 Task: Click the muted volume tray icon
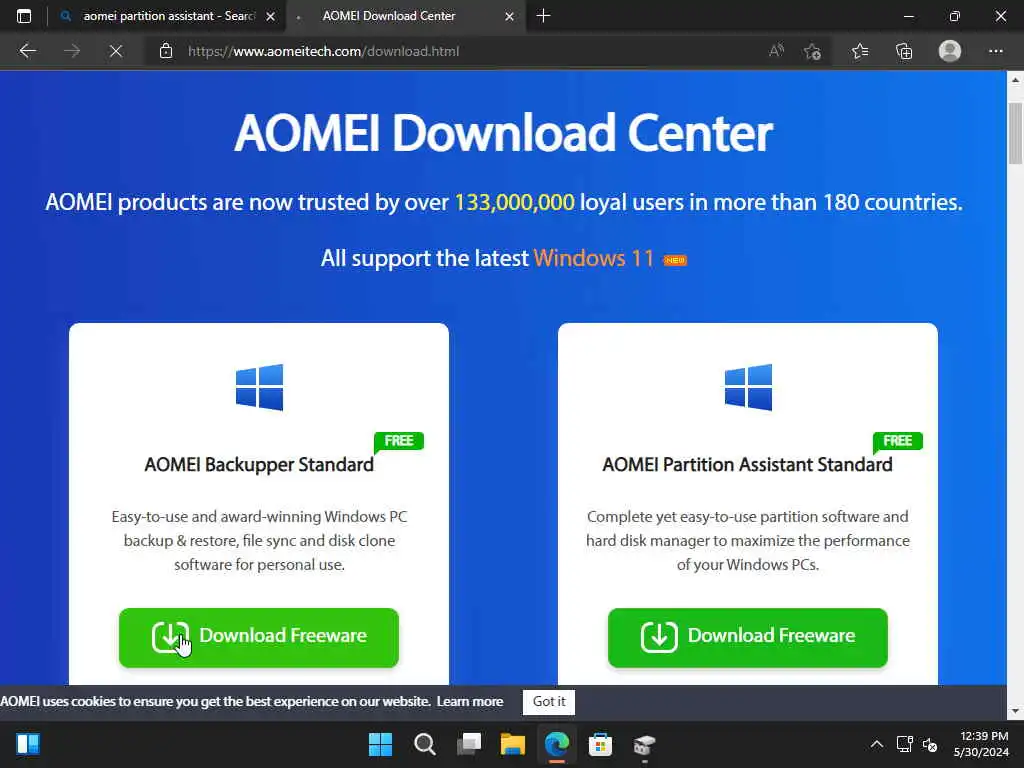click(930, 744)
